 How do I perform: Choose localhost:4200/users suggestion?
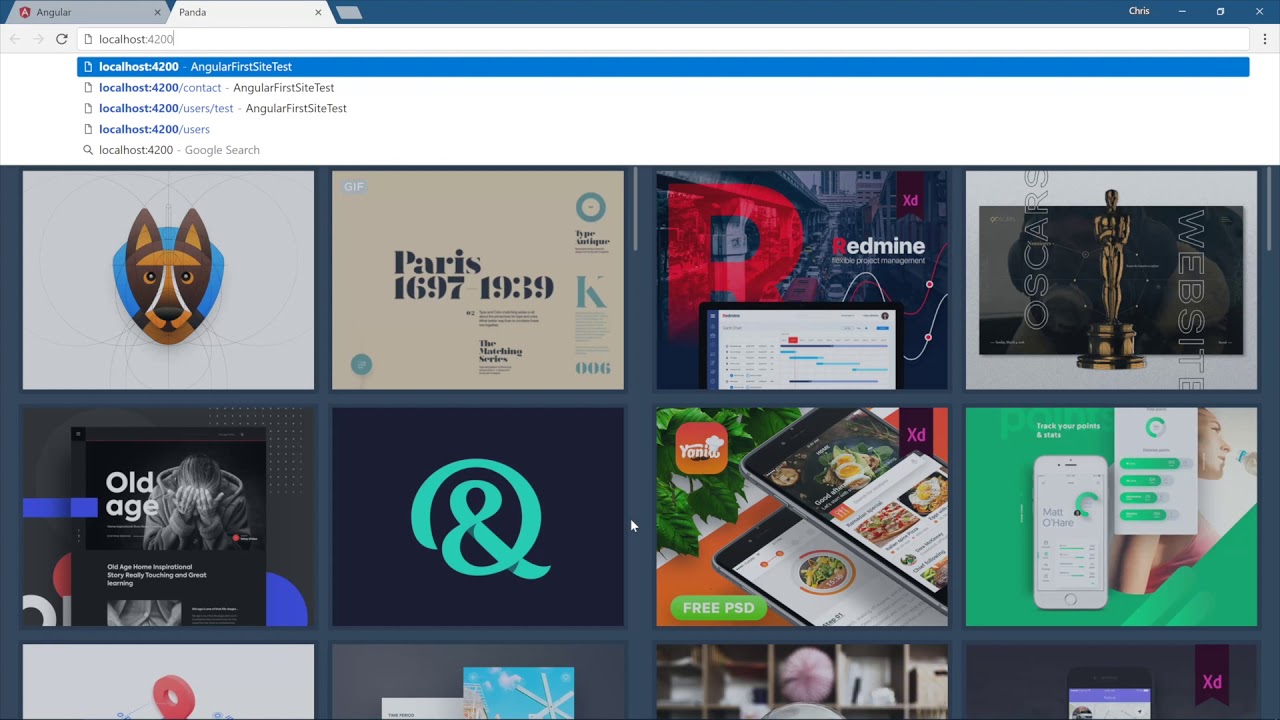[x=663, y=129]
